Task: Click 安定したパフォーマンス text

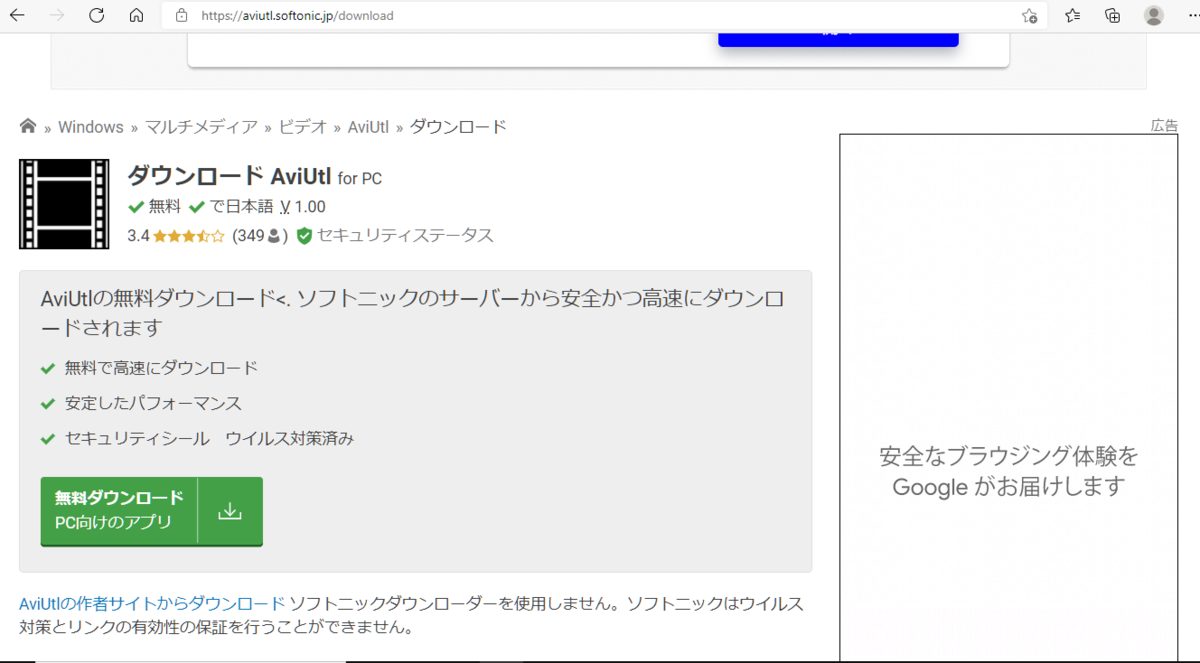Action: pyautogui.click(x=153, y=404)
